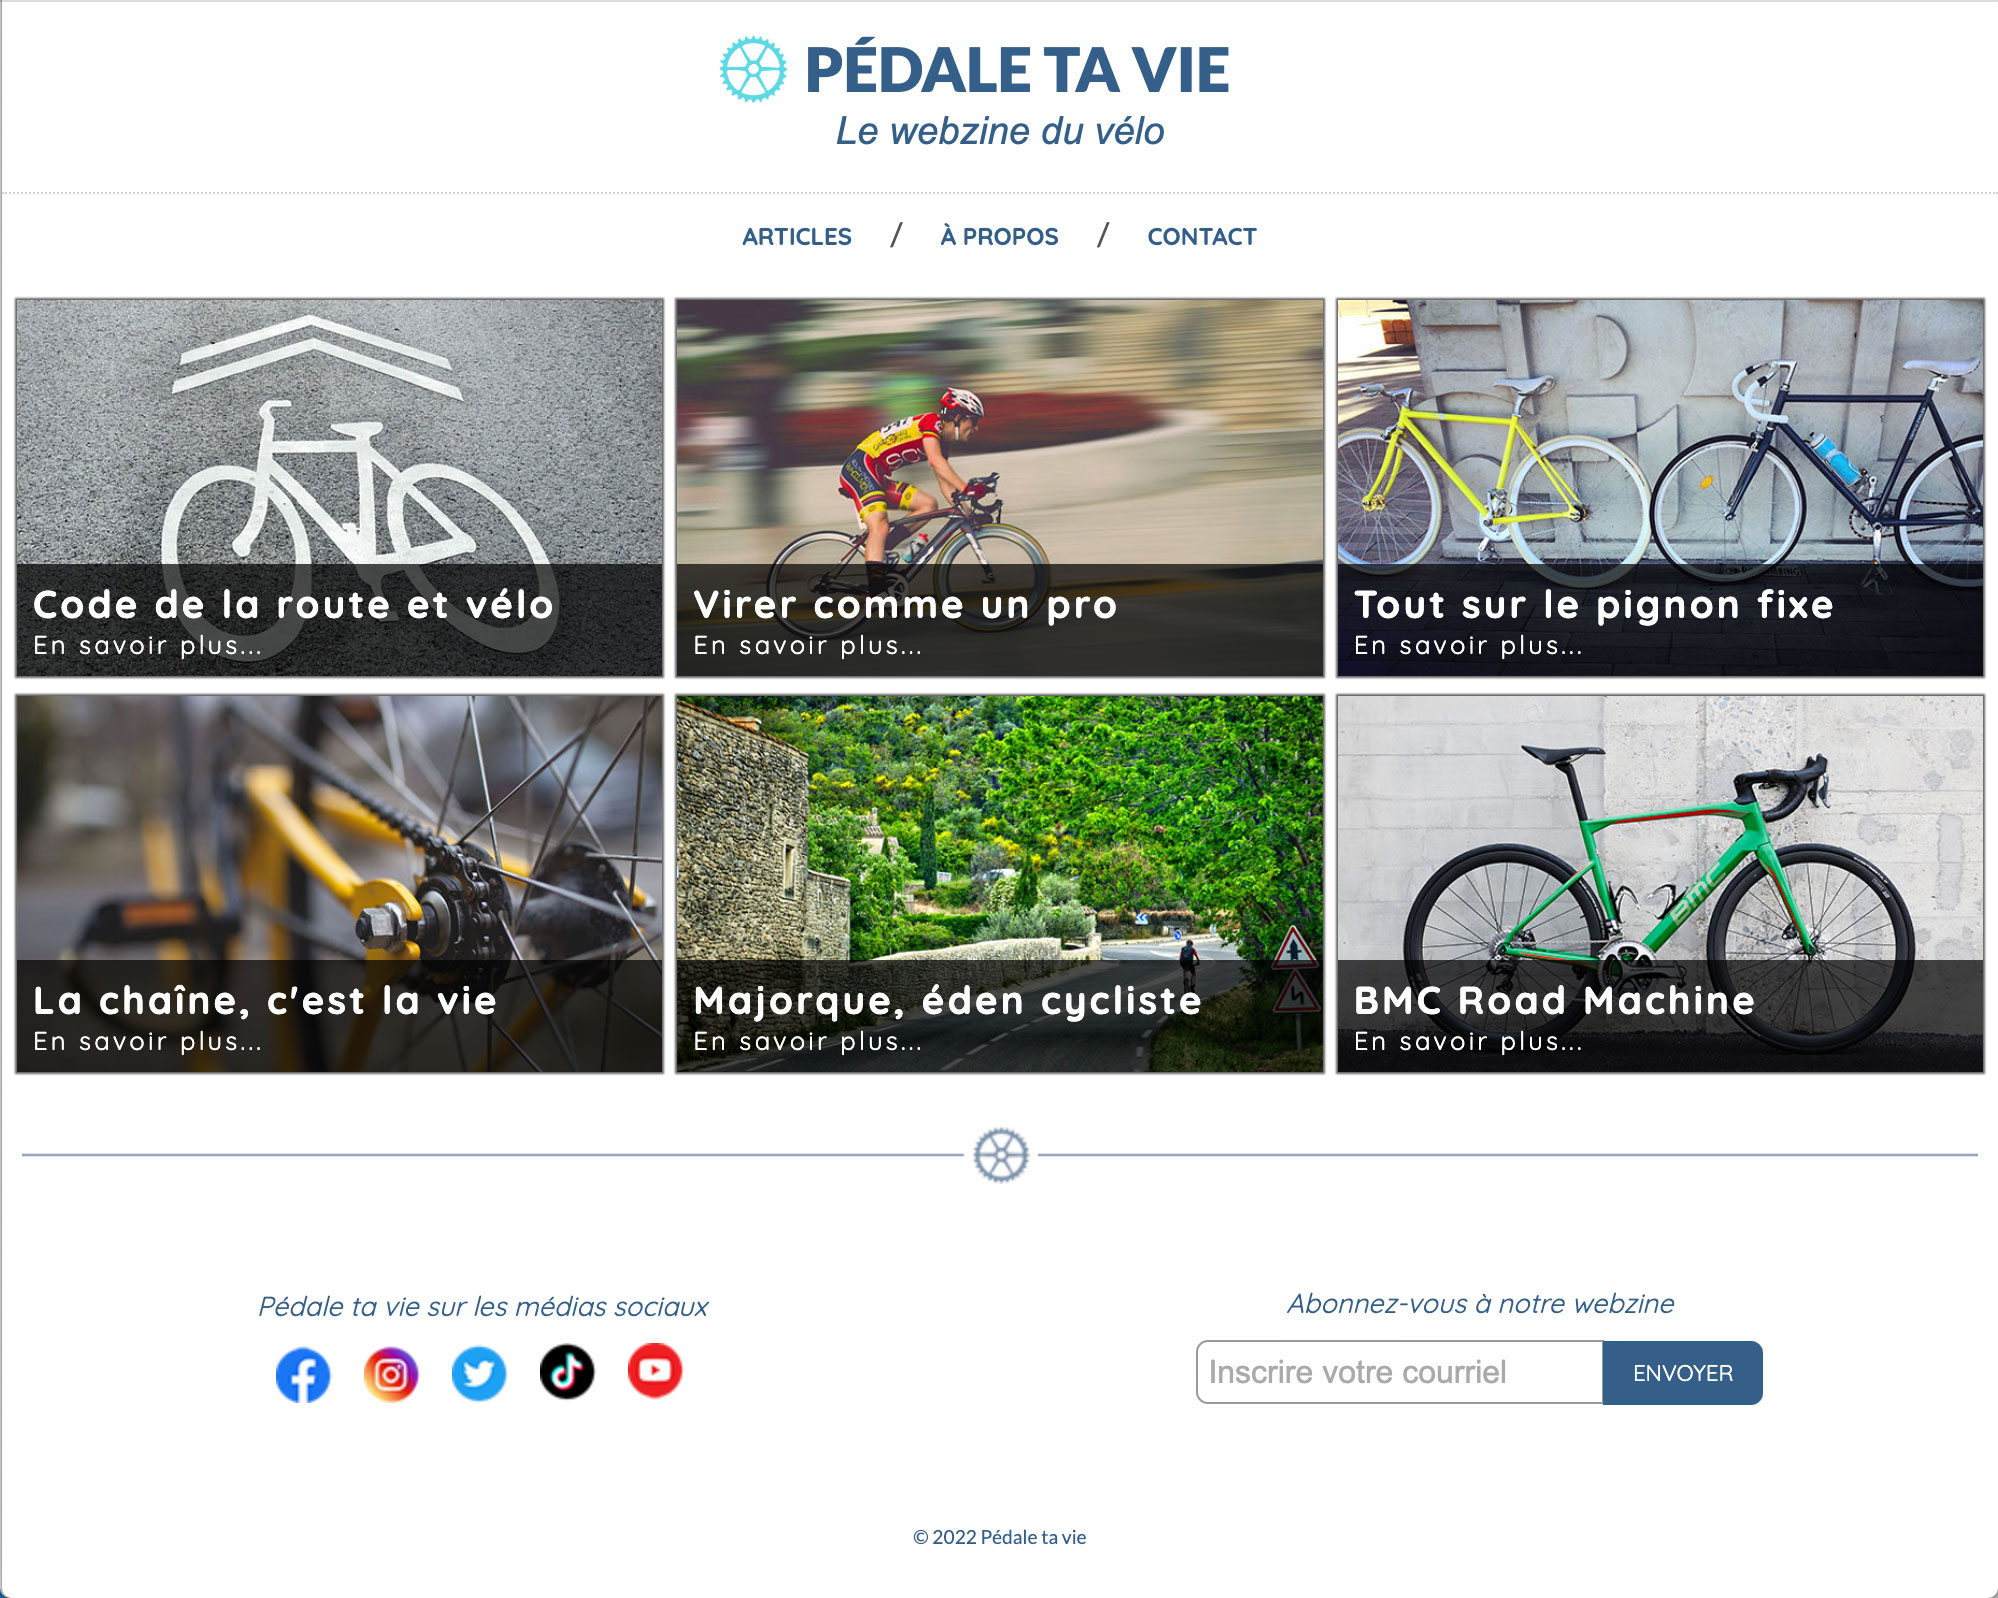1998x1598 pixels.
Task: Click the cyan gear logo in header
Action: click(x=753, y=69)
